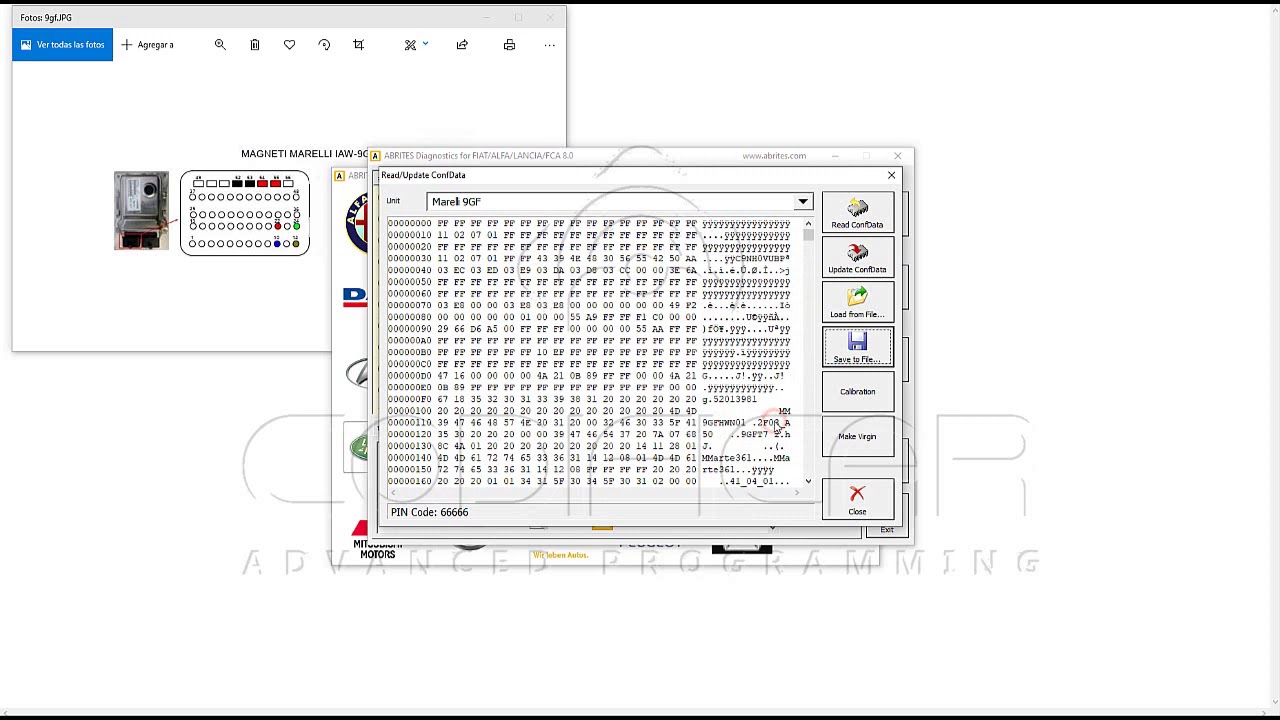Click the zoom magnifier icon in Photos
The image size is (1280, 720).
[220, 45]
